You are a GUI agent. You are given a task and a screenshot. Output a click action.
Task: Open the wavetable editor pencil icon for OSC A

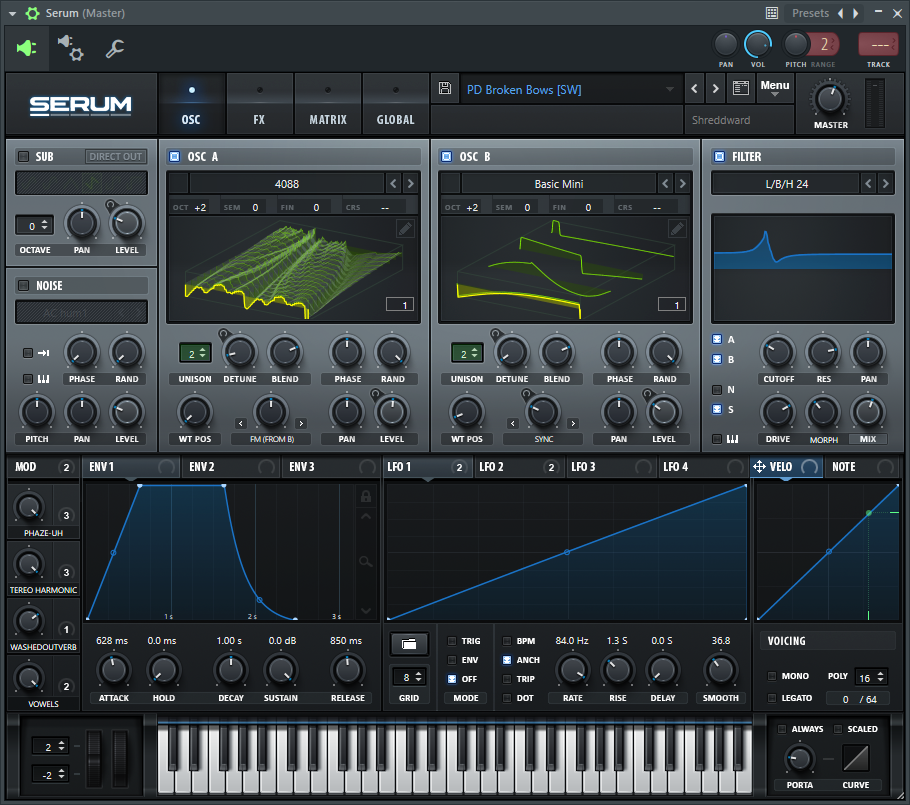[405, 228]
